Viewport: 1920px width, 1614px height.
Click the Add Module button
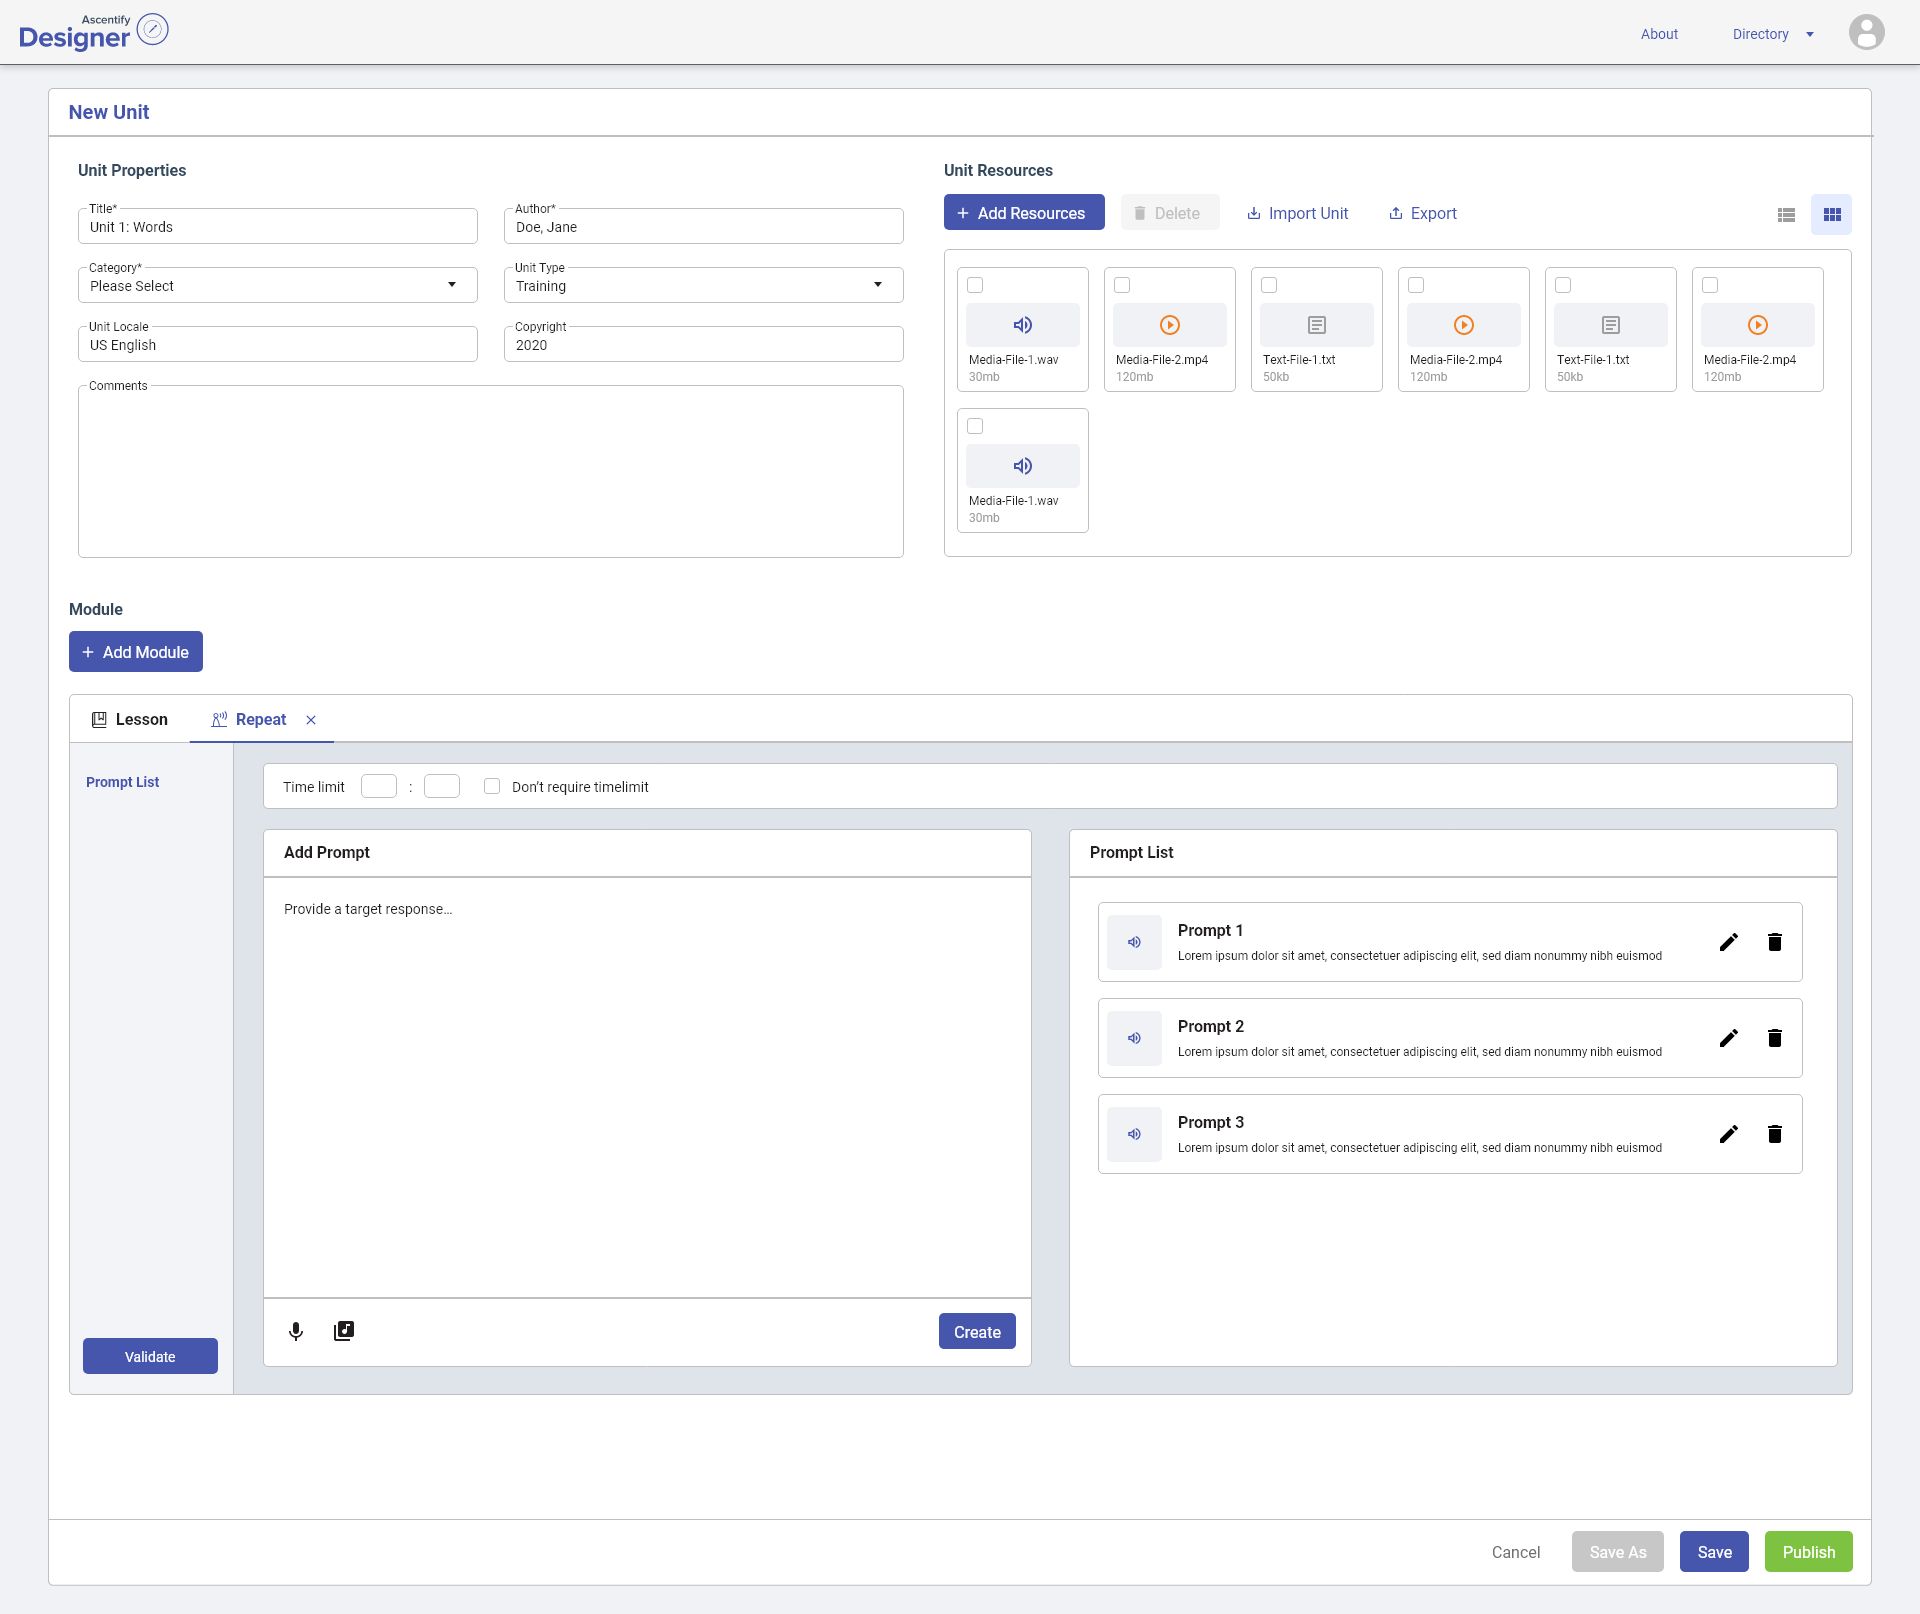tap(136, 651)
